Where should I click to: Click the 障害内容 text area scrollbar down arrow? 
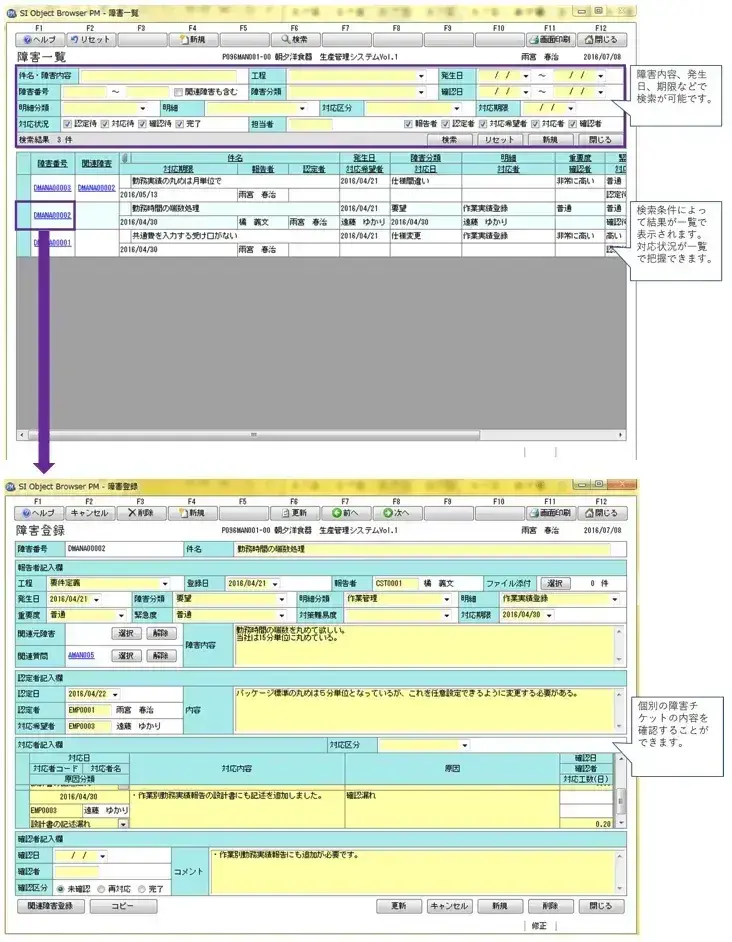(619, 660)
